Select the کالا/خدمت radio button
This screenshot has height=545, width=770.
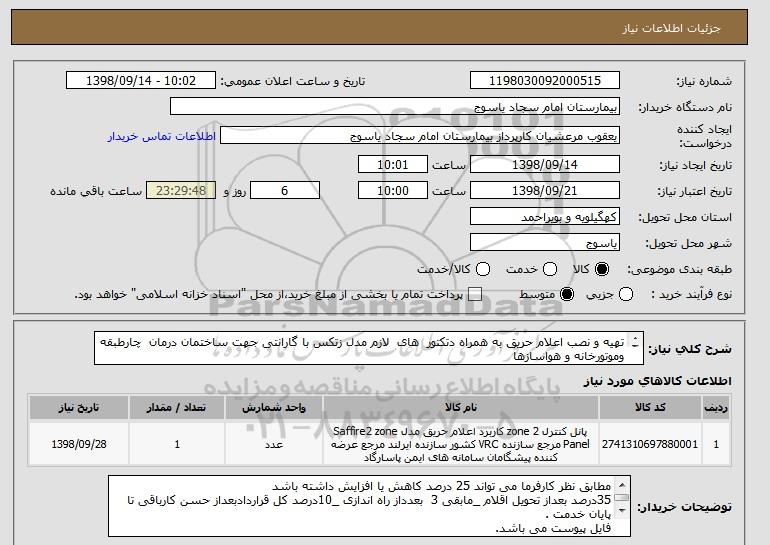tap(483, 269)
